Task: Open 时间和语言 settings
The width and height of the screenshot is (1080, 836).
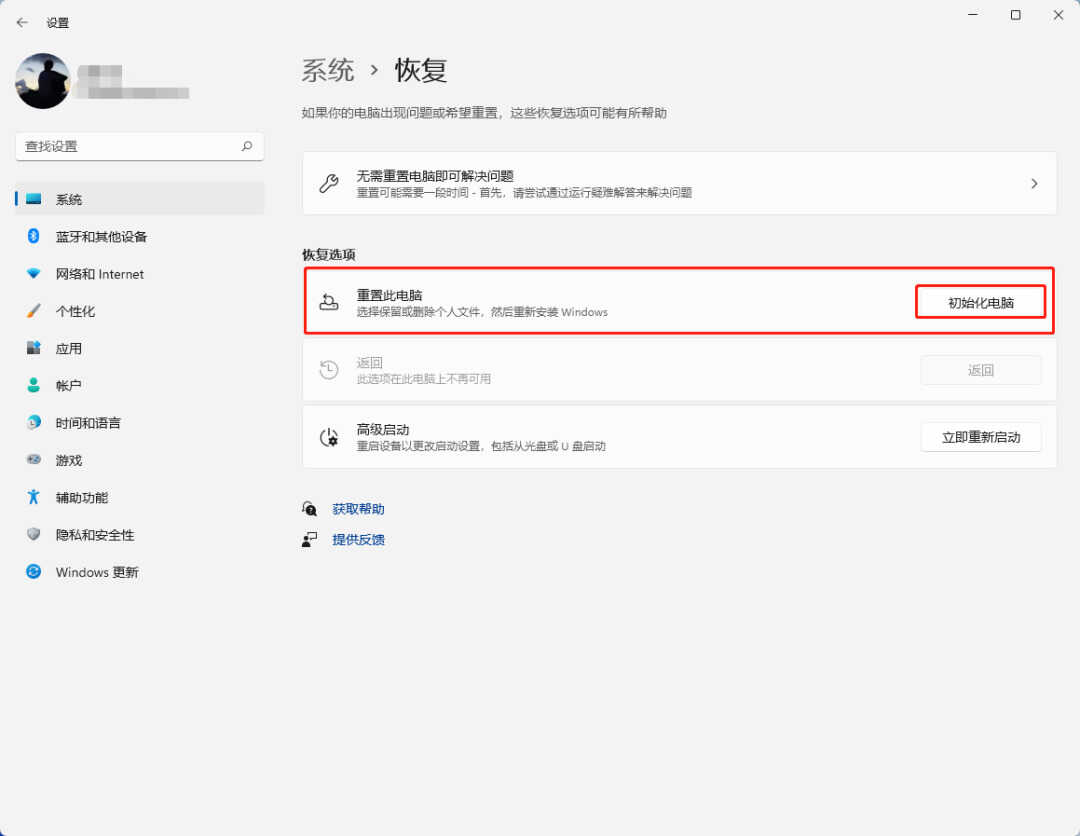Action: [x=88, y=422]
